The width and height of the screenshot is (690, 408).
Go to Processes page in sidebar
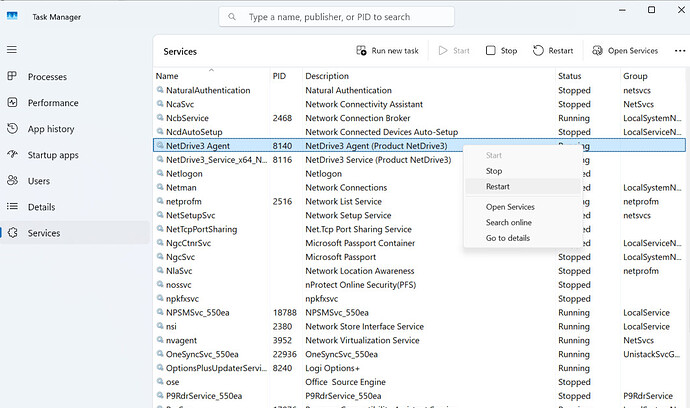pyautogui.click(x=47, y=76)
